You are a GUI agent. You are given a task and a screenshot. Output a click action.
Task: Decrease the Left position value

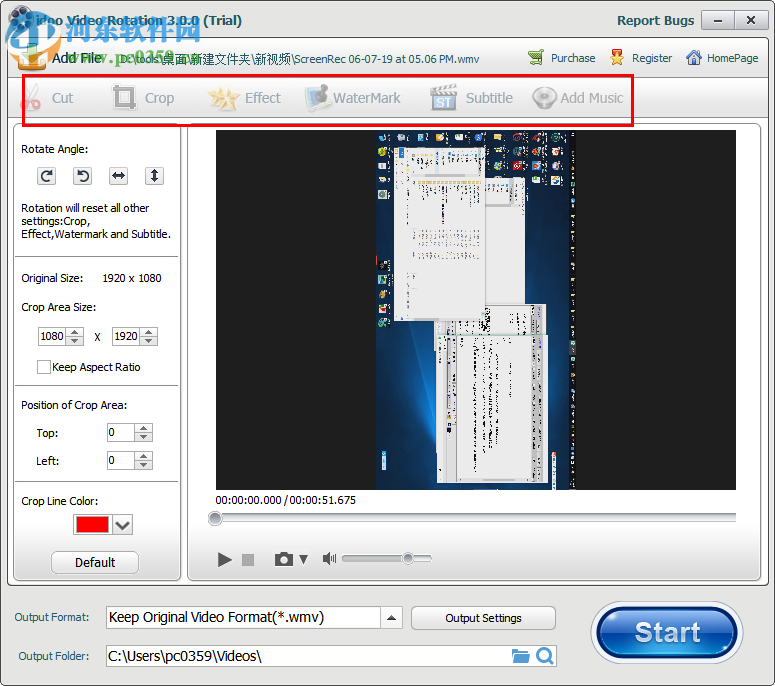(x=143, y=465)
